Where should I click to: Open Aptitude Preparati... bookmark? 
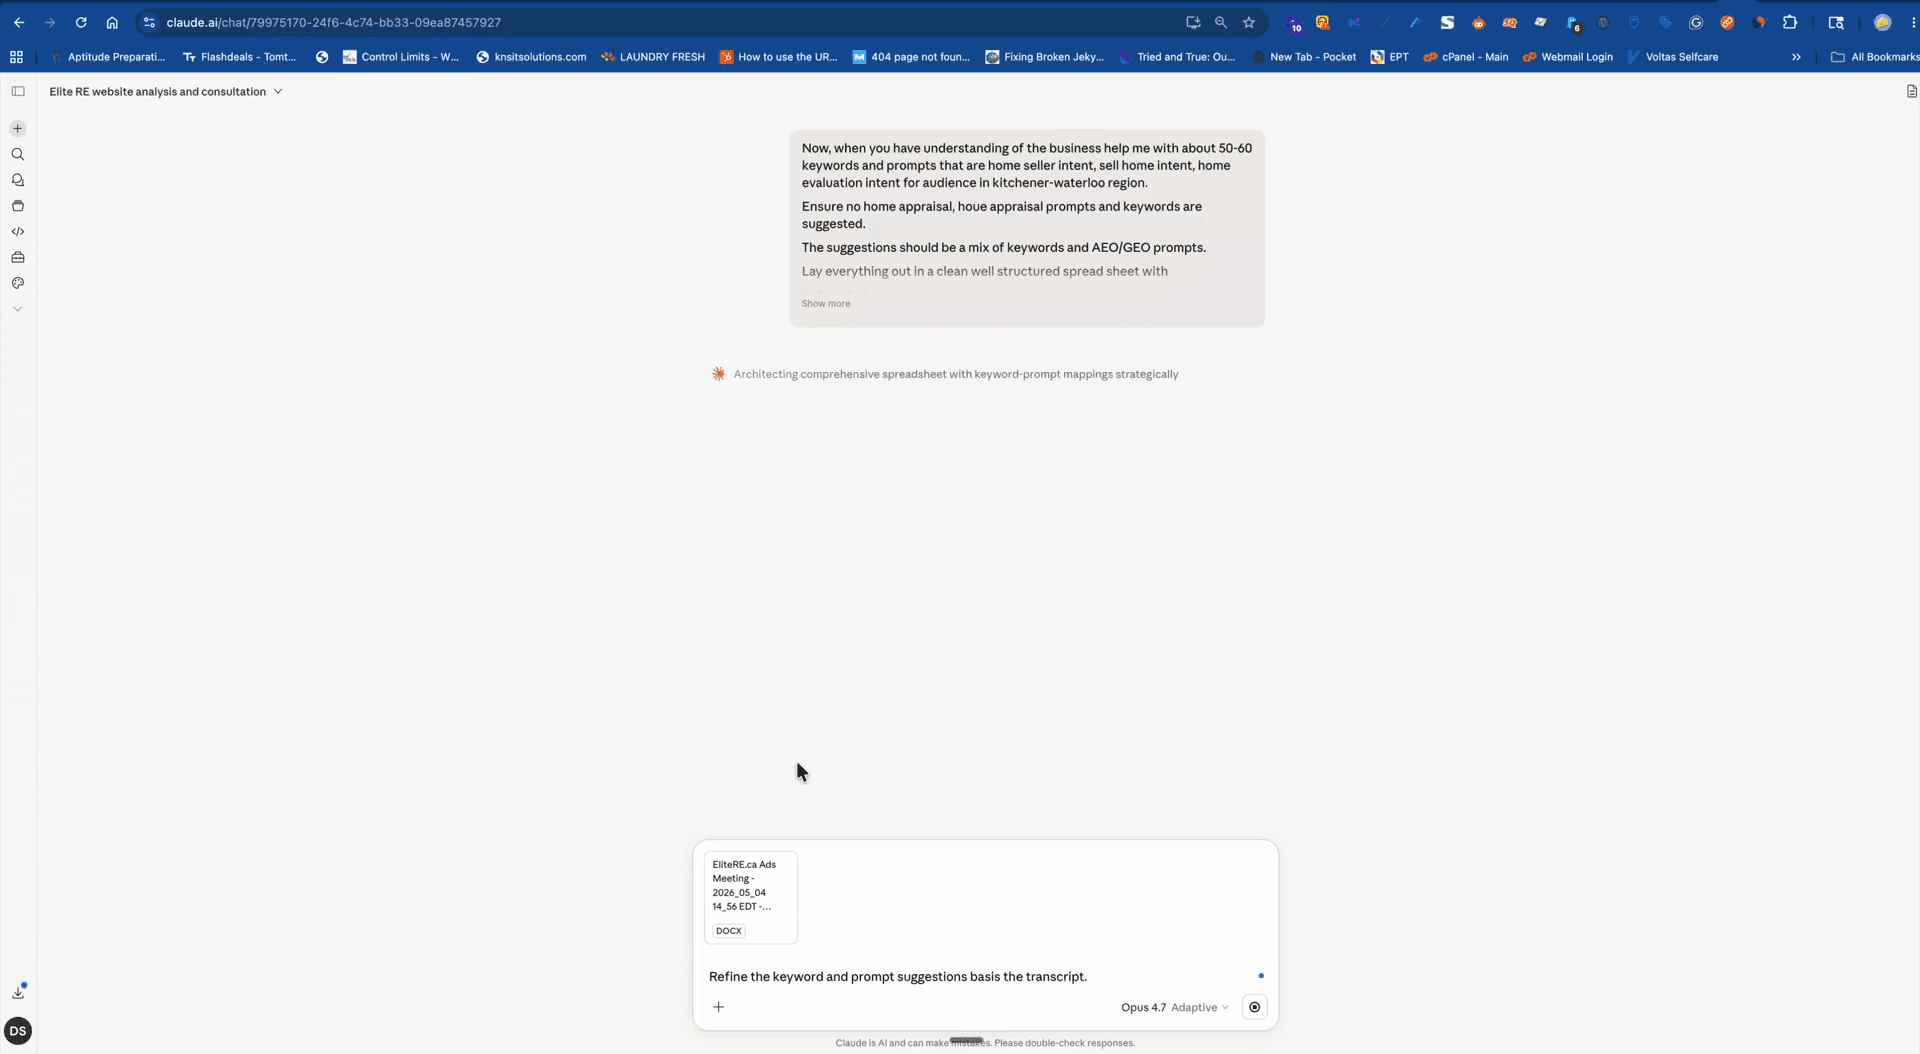(107, 57)
